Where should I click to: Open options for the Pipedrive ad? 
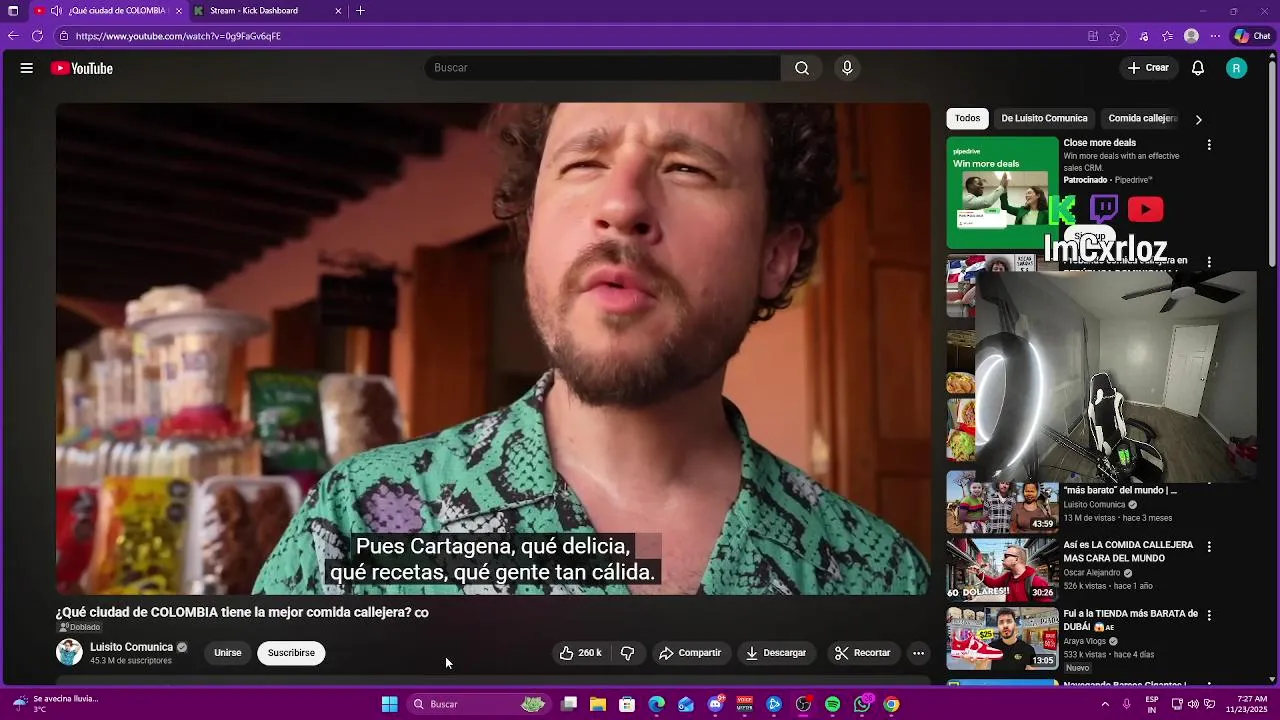[x=1209, y=145]
